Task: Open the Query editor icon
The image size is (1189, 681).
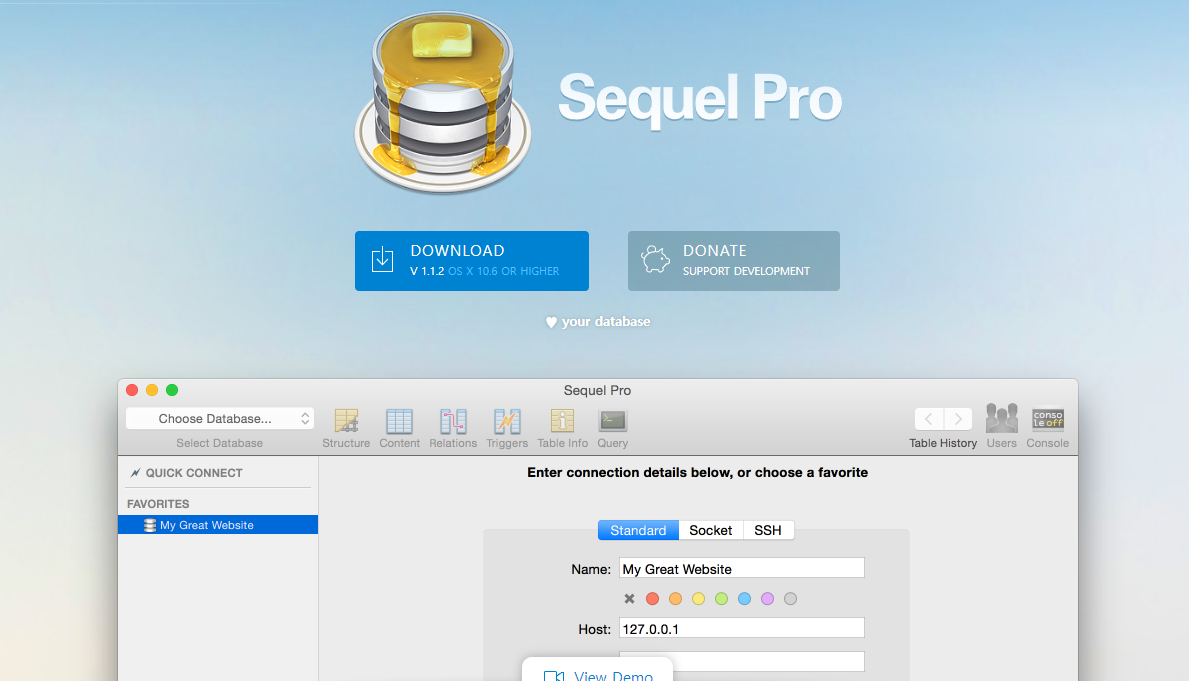Action: tap(613, 420)
